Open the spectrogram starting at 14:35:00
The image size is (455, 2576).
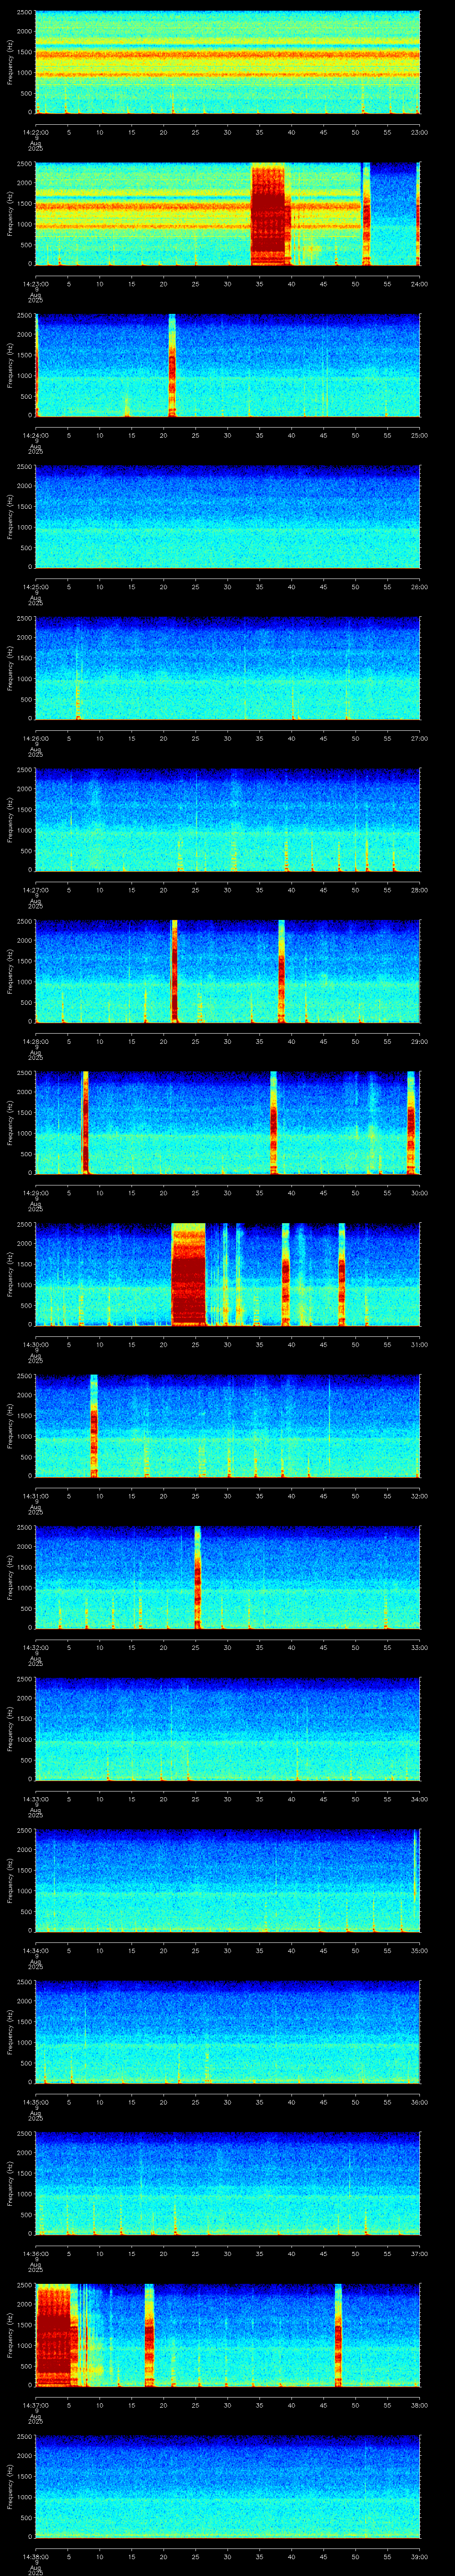[x=228, y=2032]
